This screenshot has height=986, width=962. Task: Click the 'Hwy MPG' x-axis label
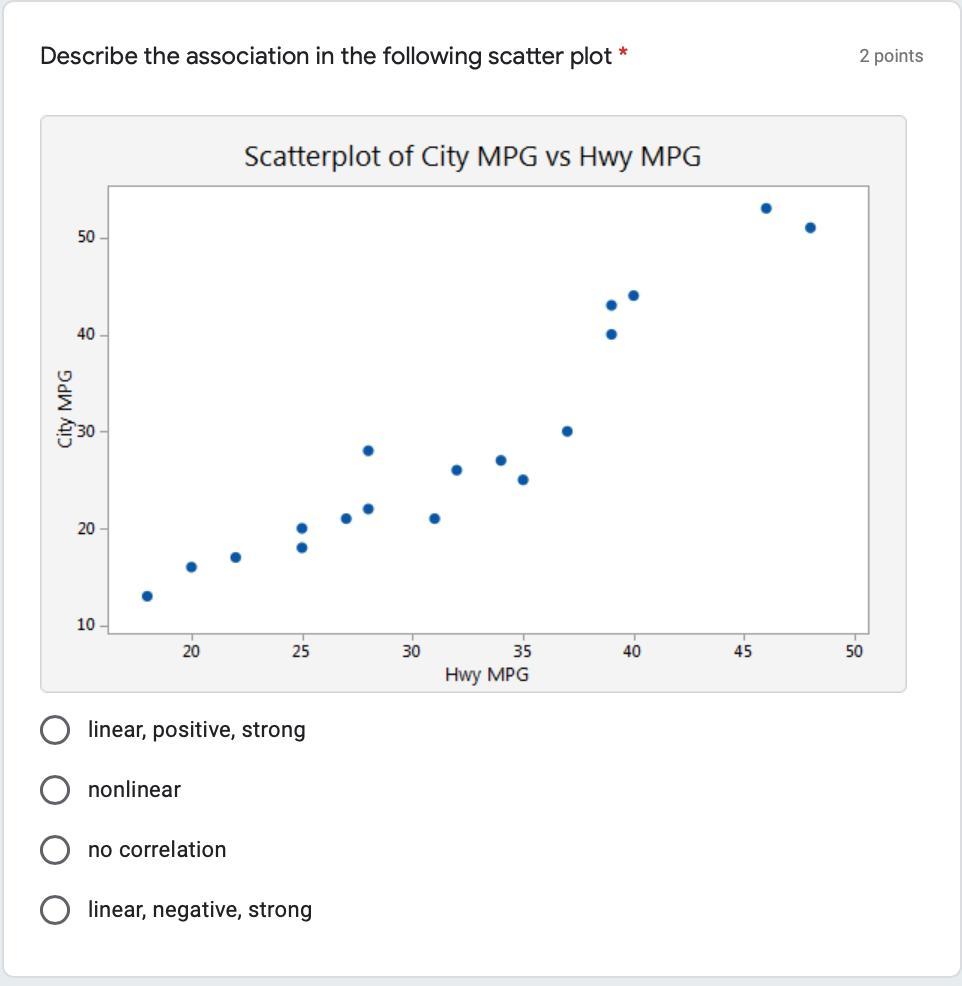(x=487, y=675)
